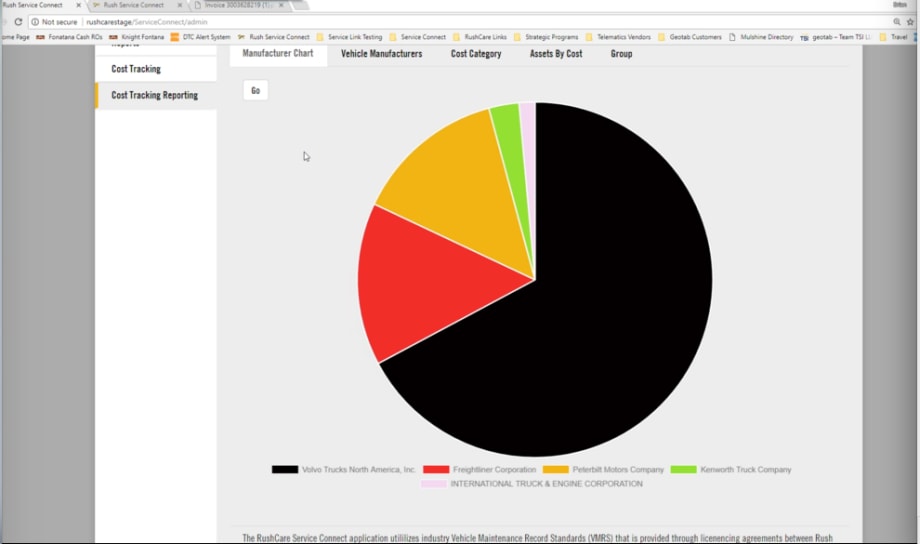The width and height of the screenshot is (920, 544).
Task: Bookmark this page with the star icon
Action: tap(910, 22)
